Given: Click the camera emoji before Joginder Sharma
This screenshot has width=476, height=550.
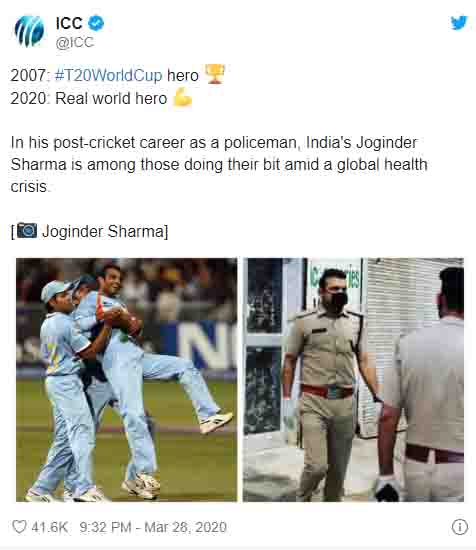Looking at the screenshot, I should [x=27, y=230].
